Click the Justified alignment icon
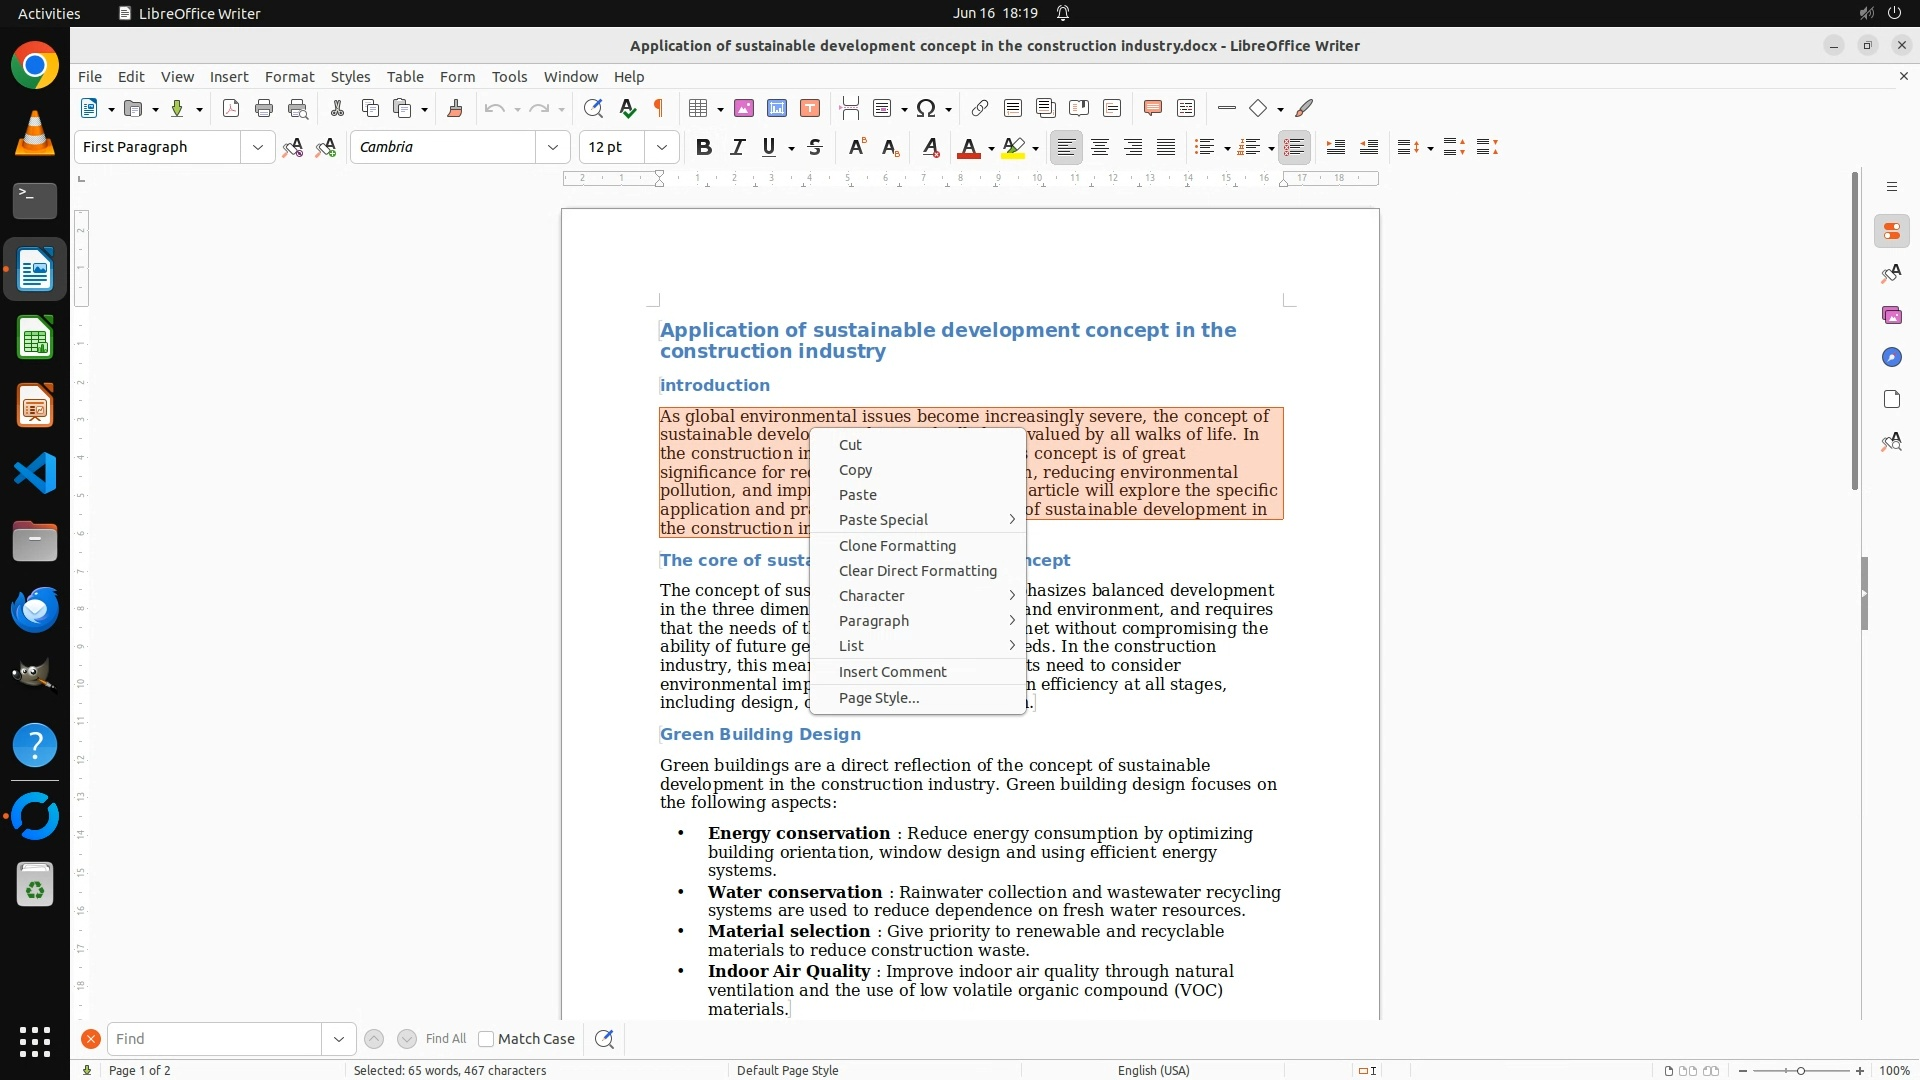 tap(1166, 147)
